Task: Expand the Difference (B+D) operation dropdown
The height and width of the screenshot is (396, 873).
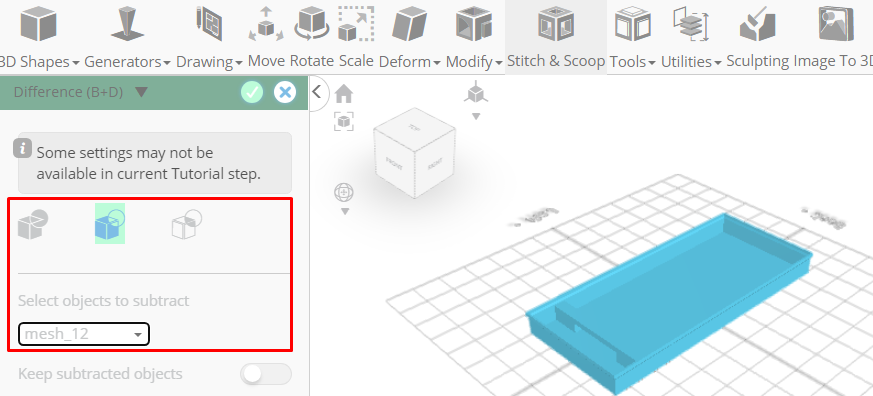Action: coord(141,92)
